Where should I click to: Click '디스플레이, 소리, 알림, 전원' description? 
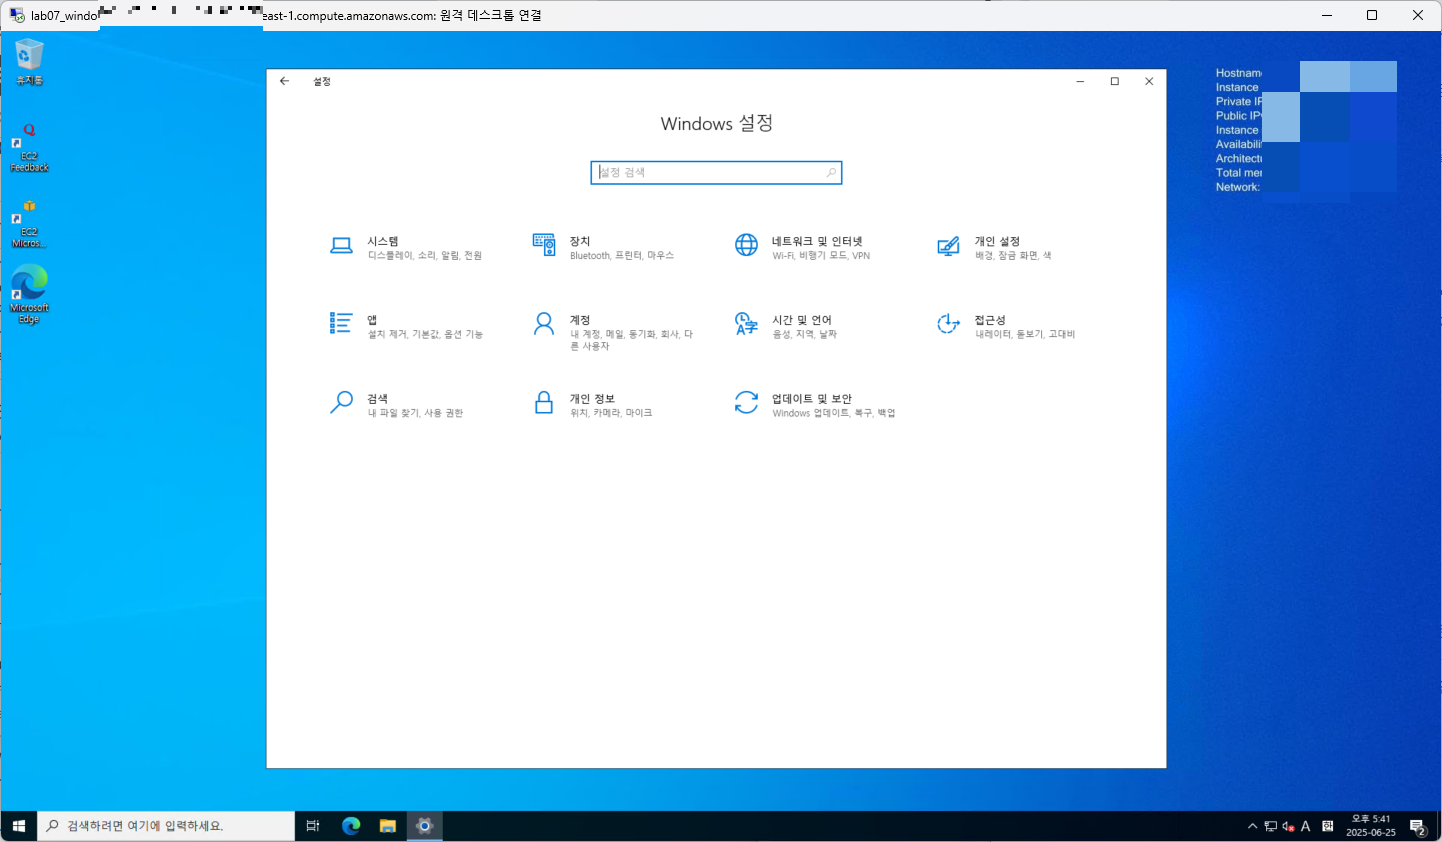pyautogui.click(x=425, y=256)
